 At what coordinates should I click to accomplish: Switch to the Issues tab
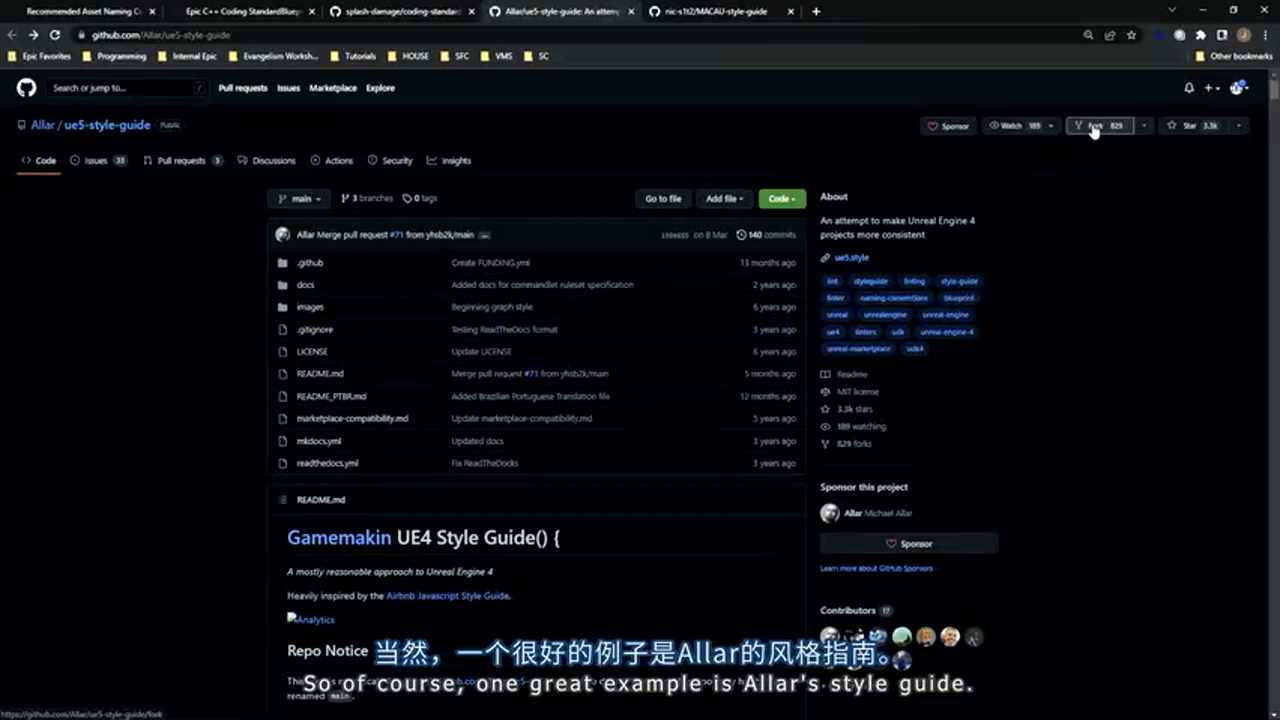pyautogui.click(x=96, y=161)
